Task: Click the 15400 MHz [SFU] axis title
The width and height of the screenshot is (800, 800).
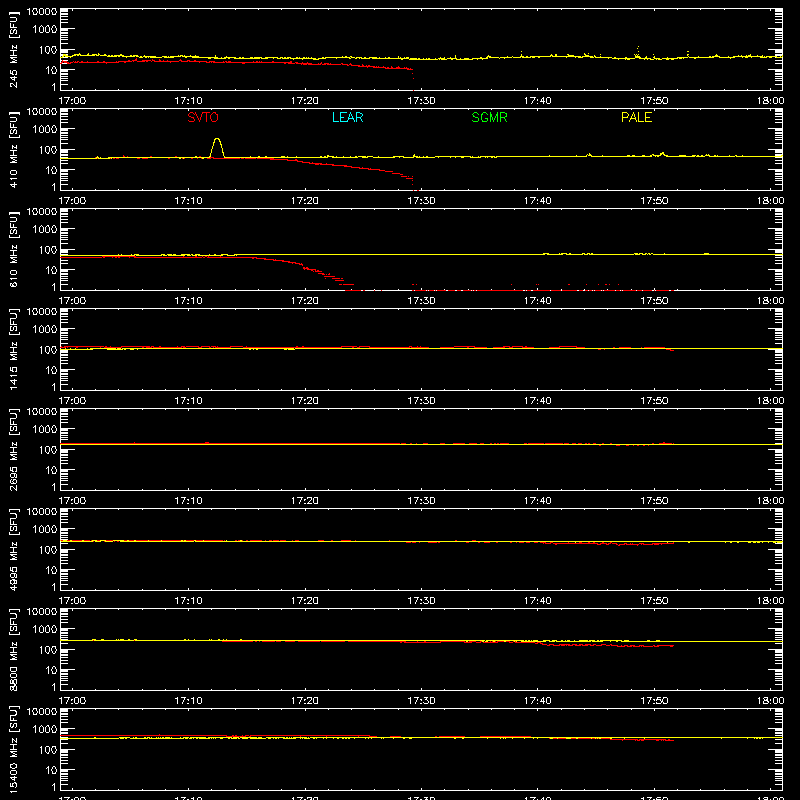Action: 13,749
